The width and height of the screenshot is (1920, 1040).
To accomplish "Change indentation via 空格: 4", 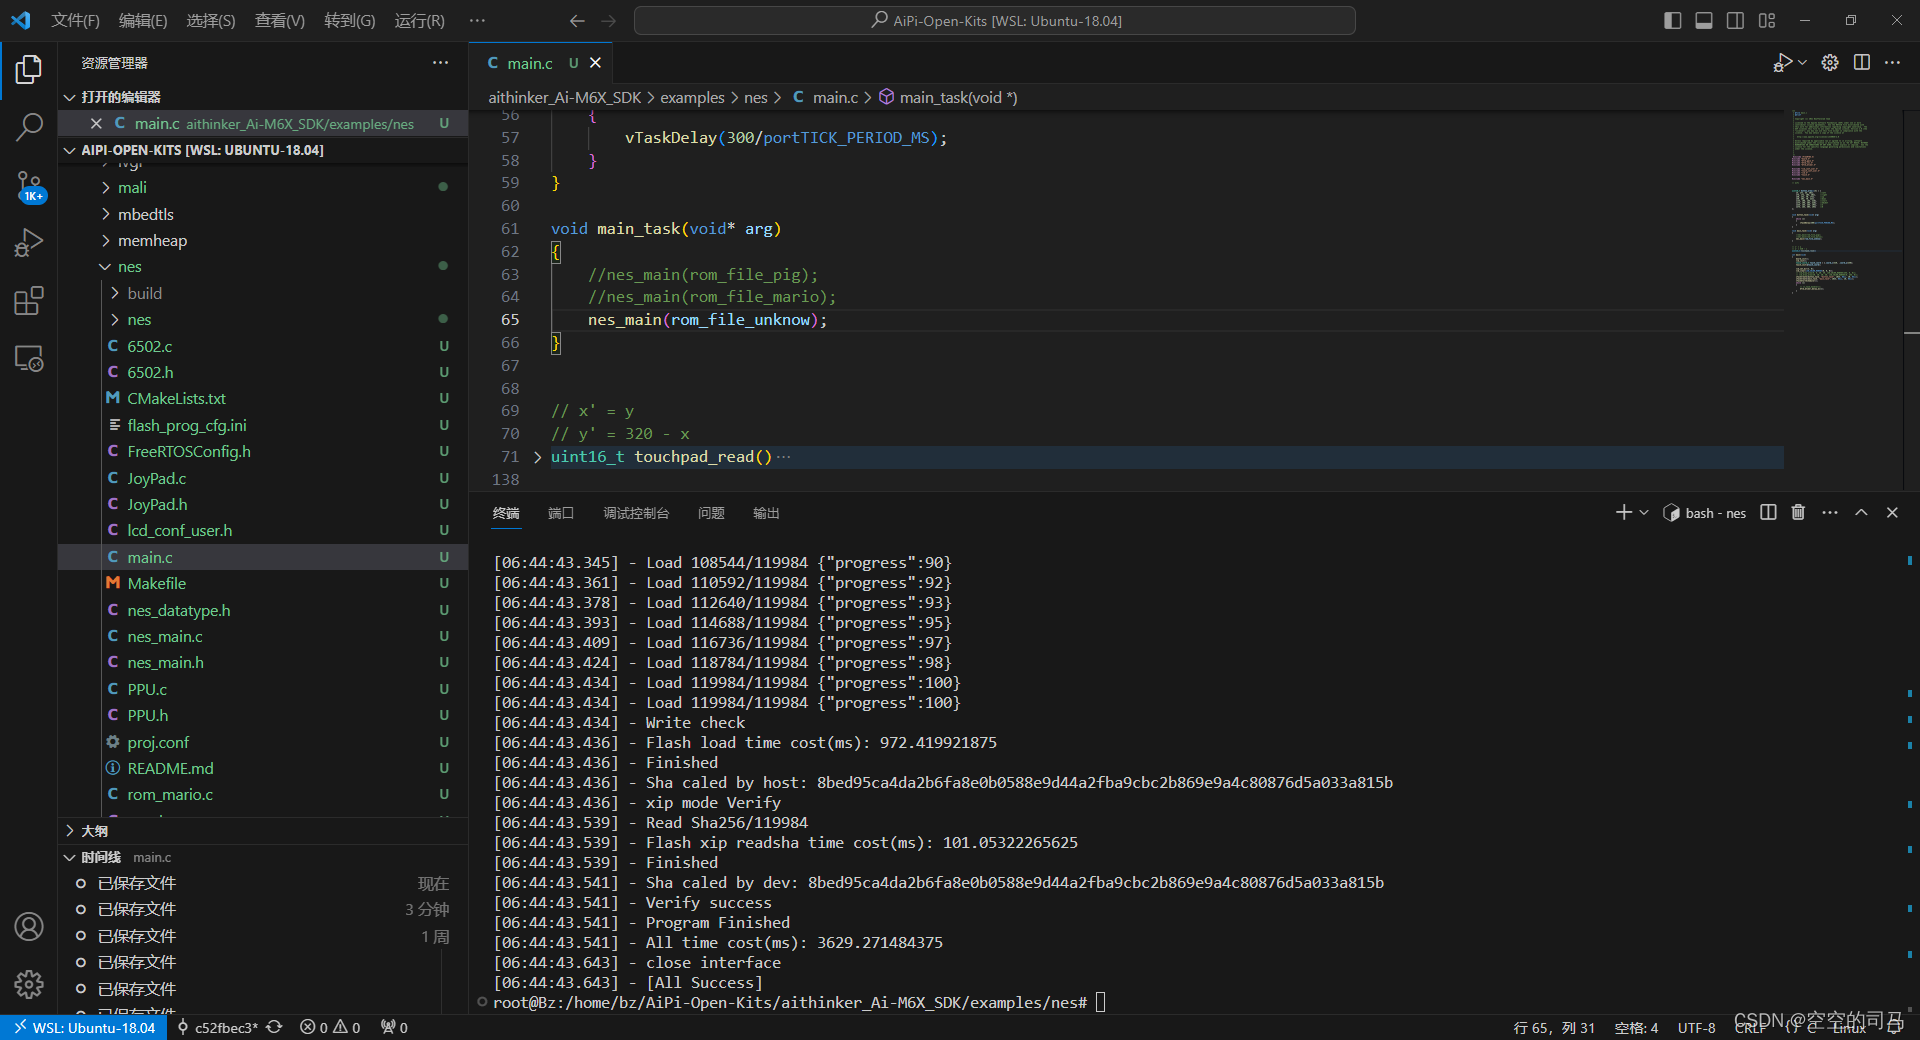I will 1636,1028.
